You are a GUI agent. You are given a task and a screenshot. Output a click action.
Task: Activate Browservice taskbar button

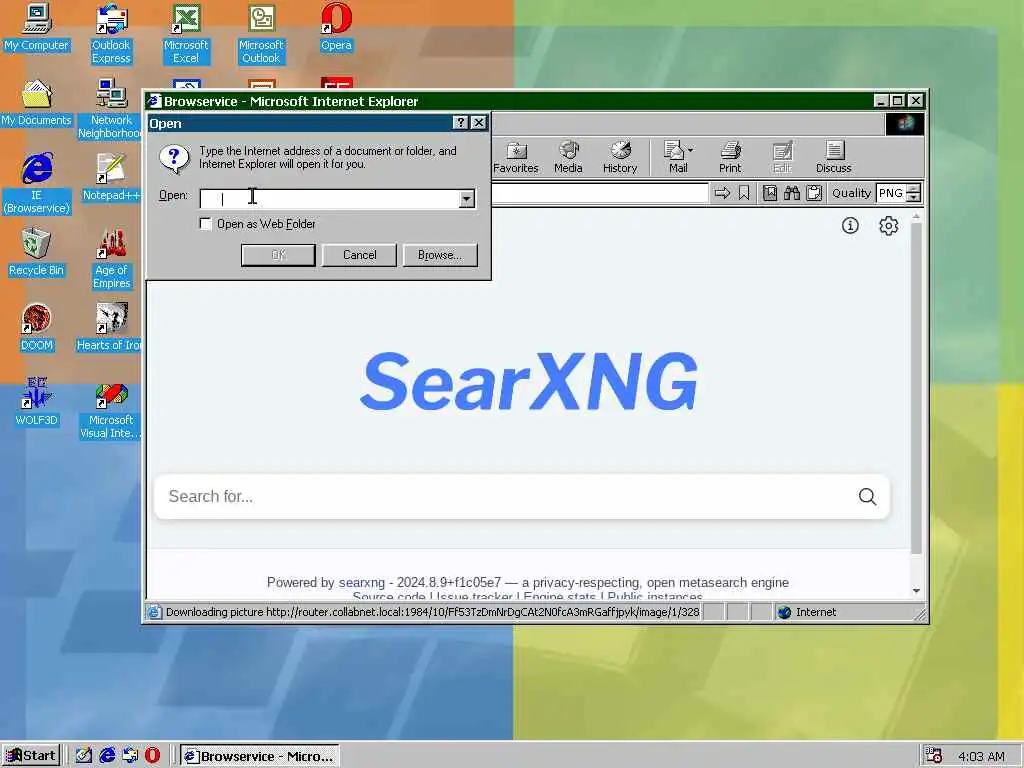[x=260, y=756]
